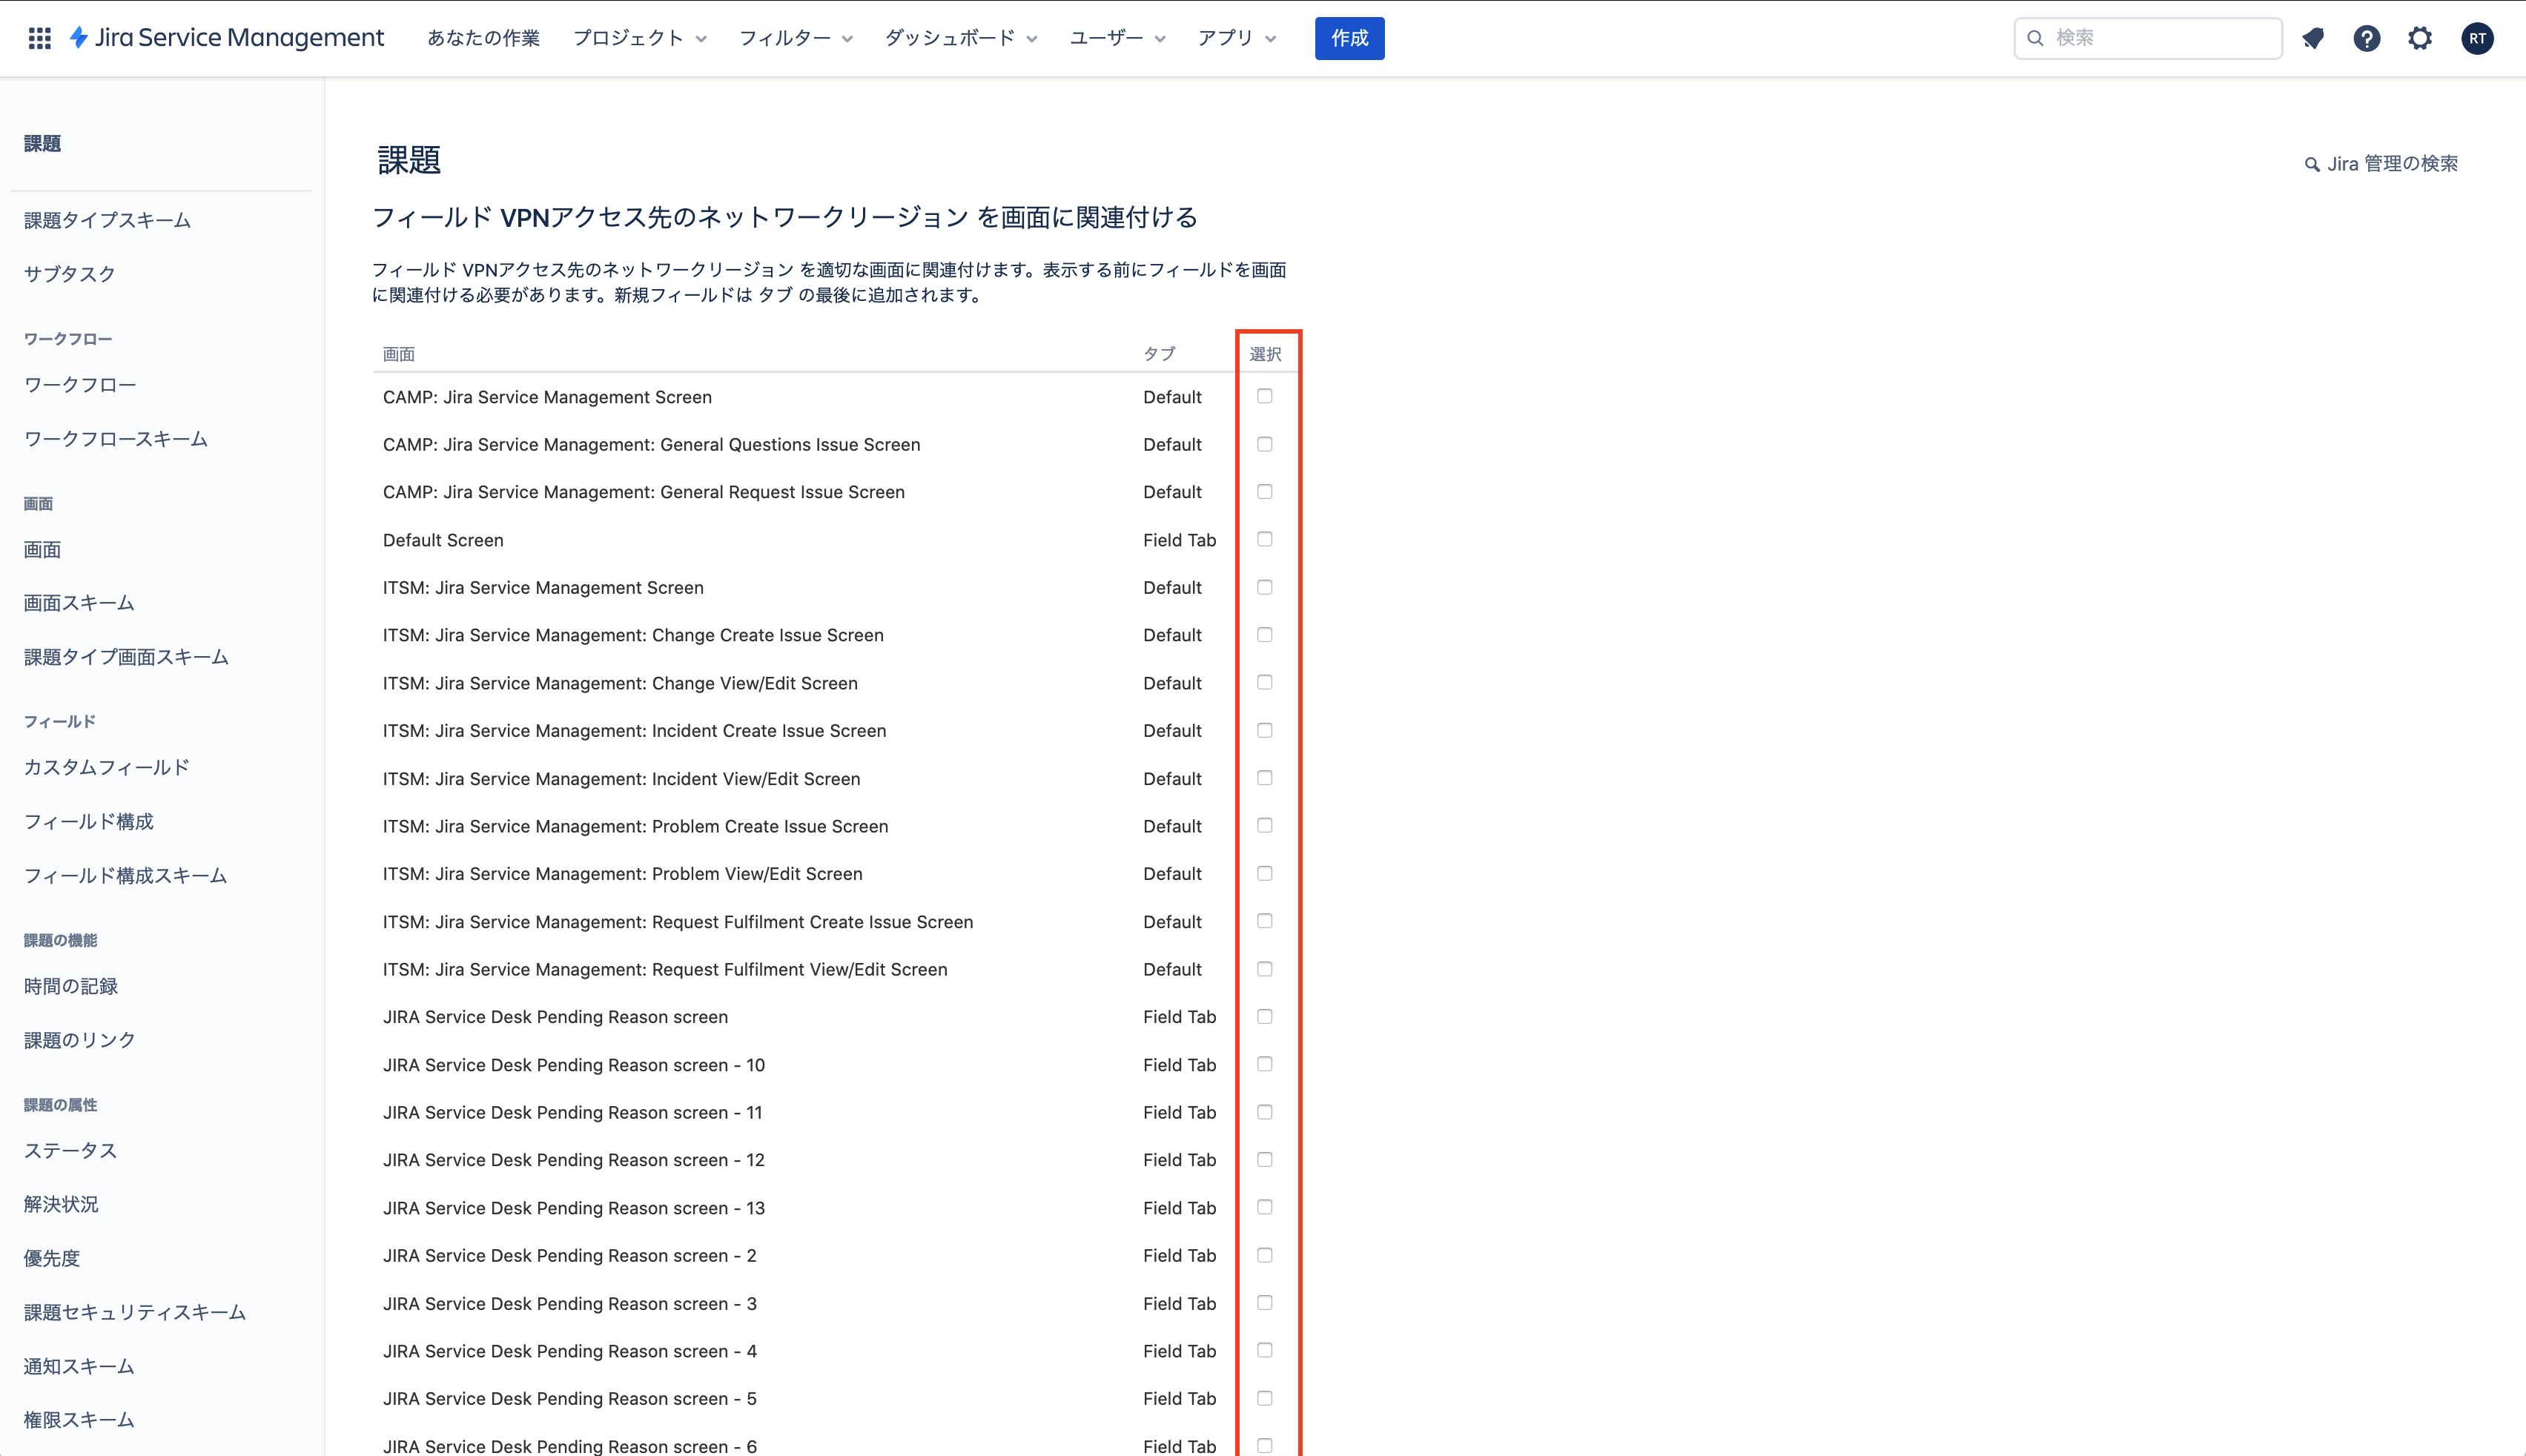Image resolution: width=2526 pixels, height=1456 pixels.
Task: Click ITSM: Jira Service Management Screen row text
Action: click(543, 588)
